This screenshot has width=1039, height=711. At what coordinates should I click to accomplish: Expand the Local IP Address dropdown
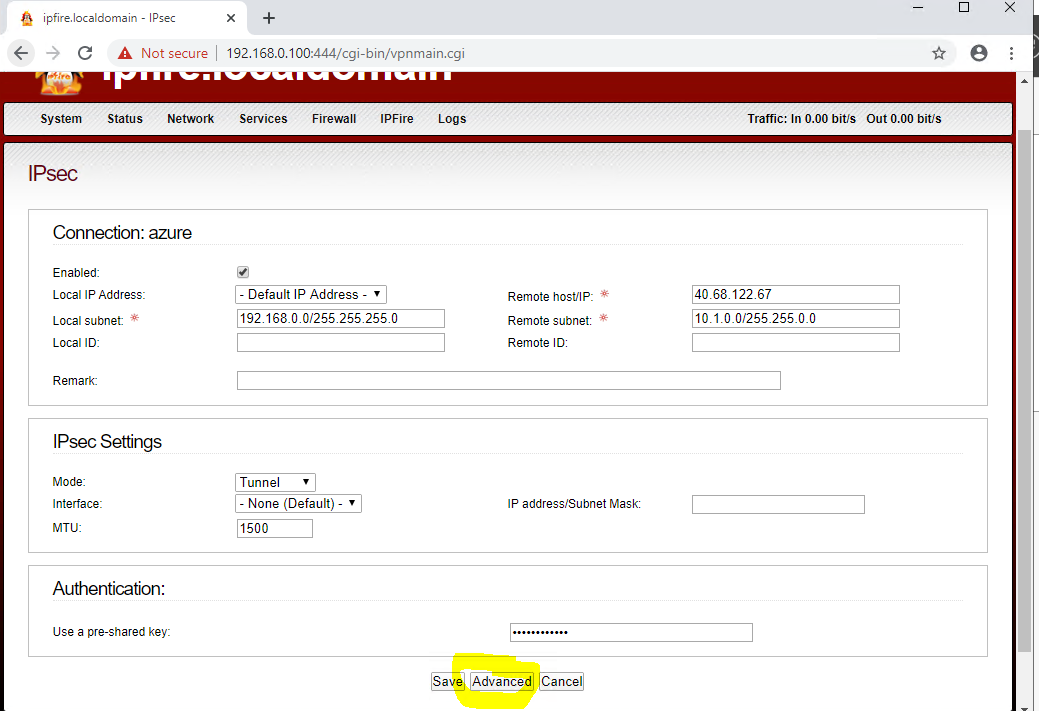[311, 294]
